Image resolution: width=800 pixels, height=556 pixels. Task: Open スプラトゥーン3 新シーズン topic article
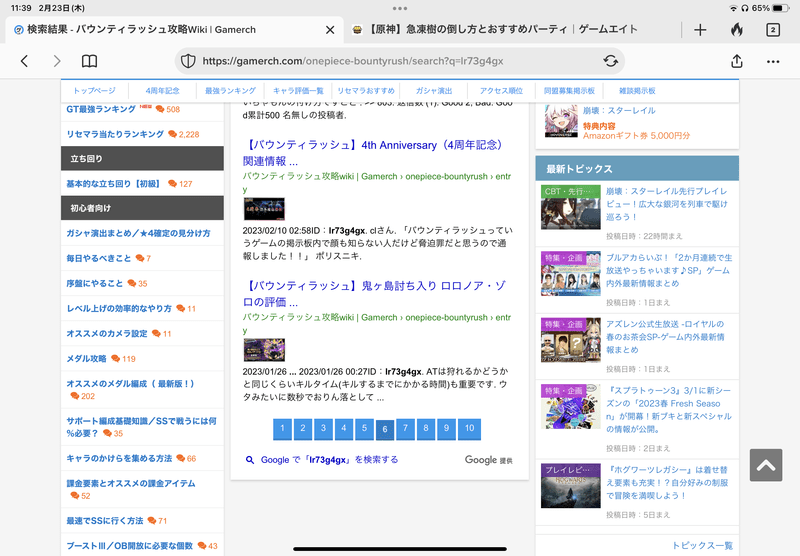[x=668, y=410]
